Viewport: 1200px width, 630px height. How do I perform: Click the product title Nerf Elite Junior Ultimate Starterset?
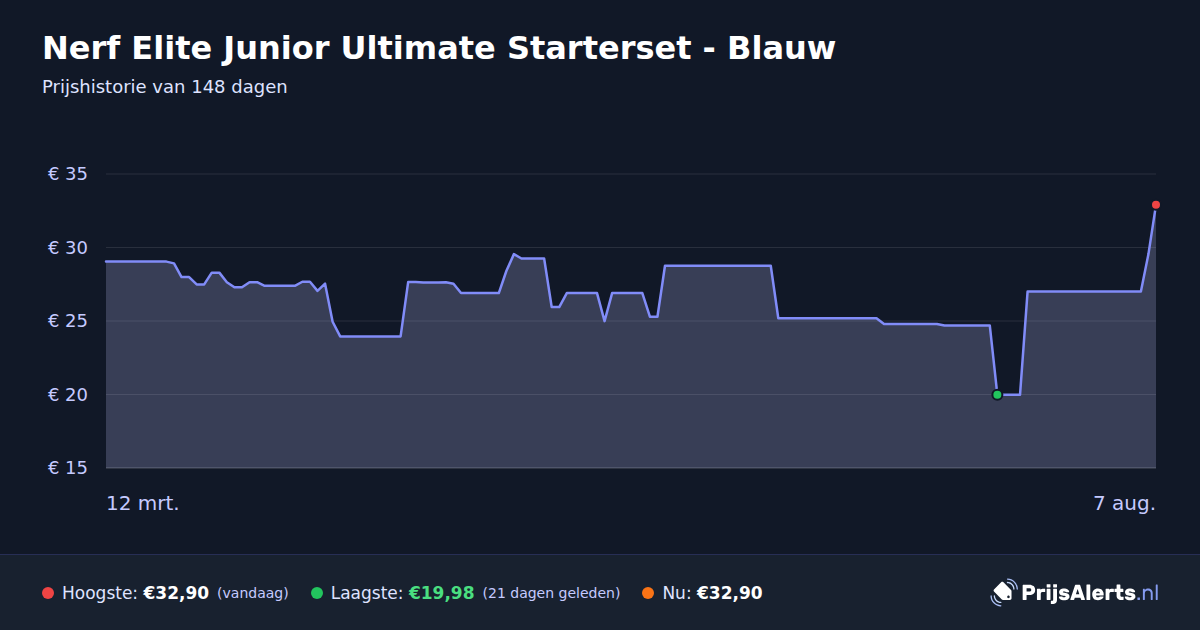(x=438, y=47)
